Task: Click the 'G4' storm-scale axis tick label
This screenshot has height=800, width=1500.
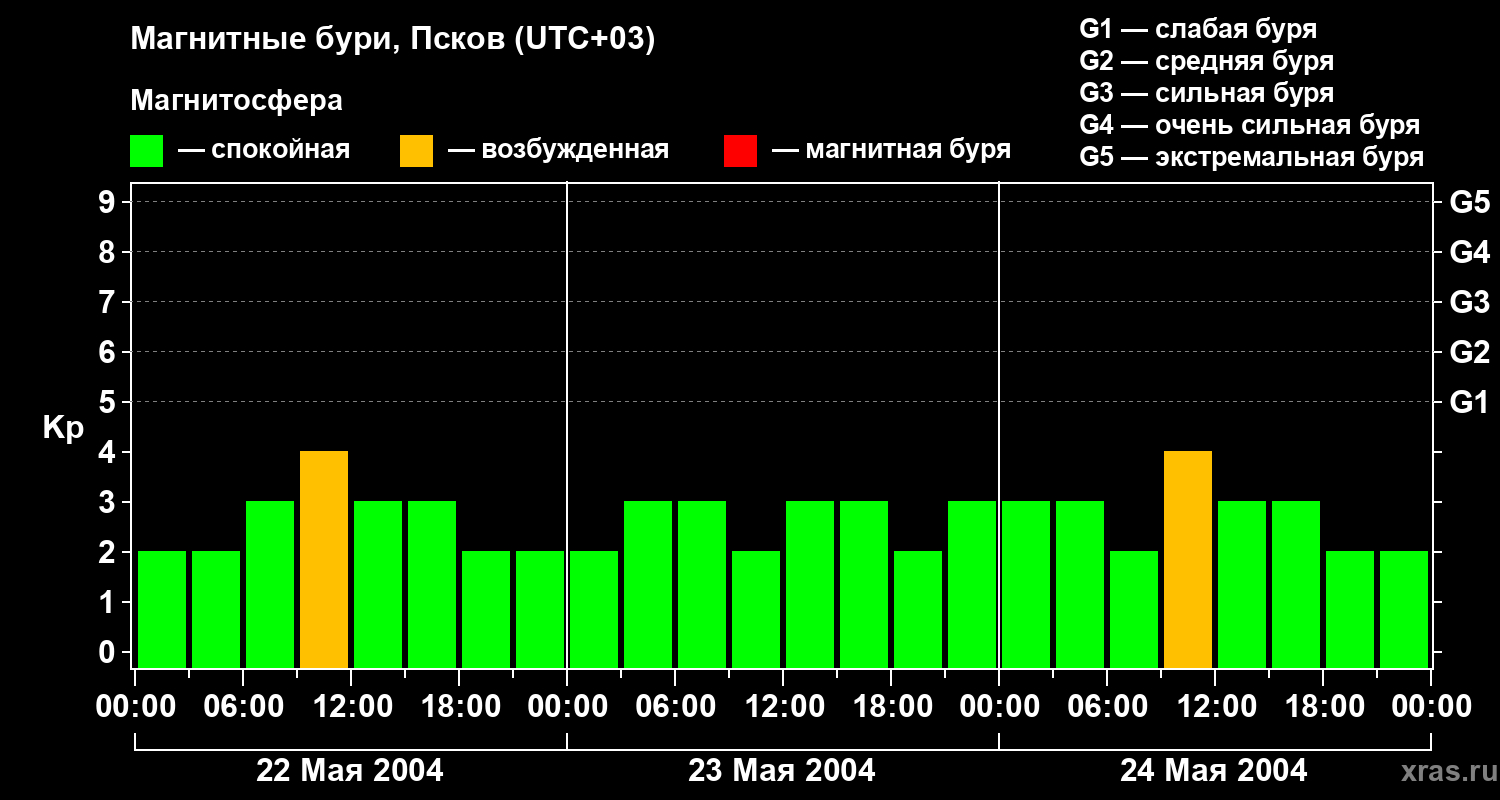Action: click(x=1469, y=252)
